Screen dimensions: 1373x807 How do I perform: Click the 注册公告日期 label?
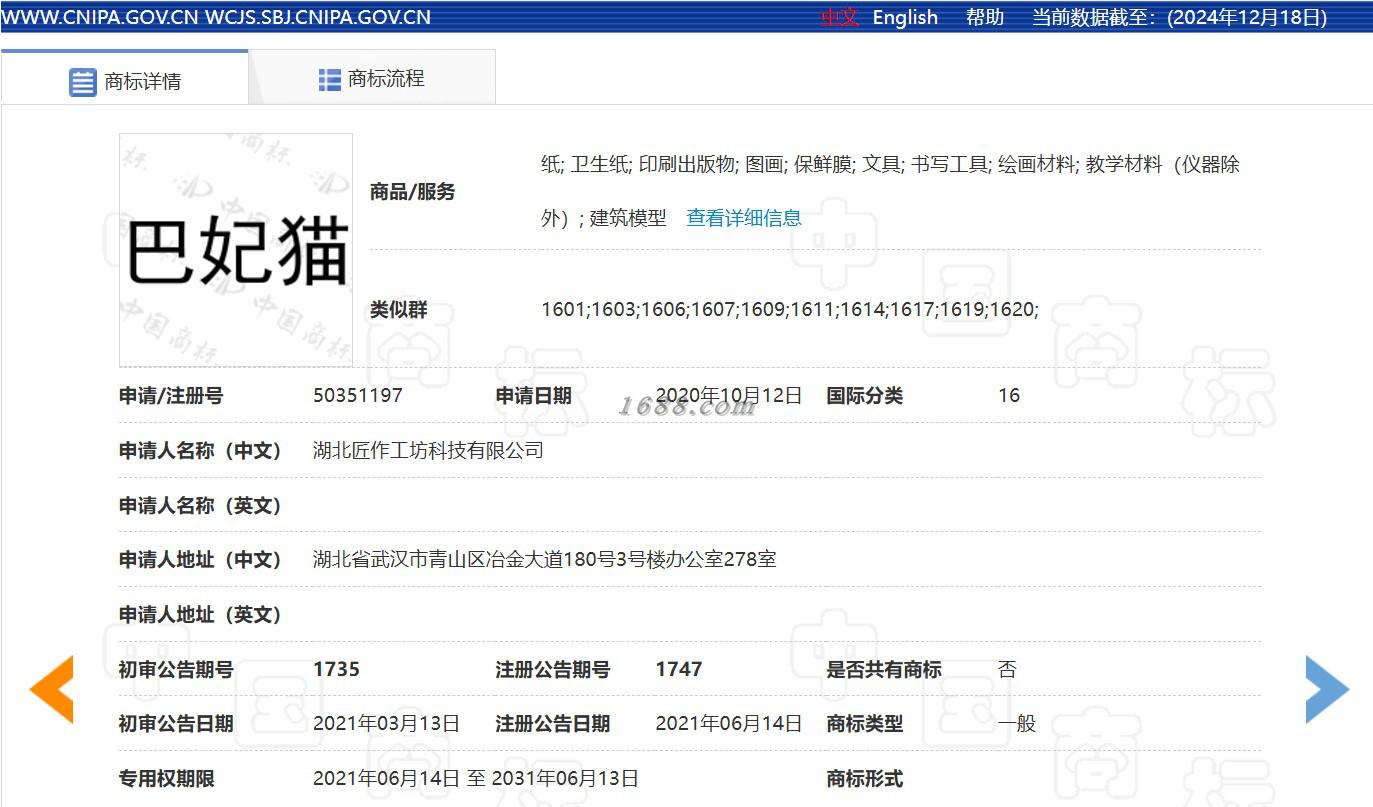pyautogui.click(x=553, y=723)
